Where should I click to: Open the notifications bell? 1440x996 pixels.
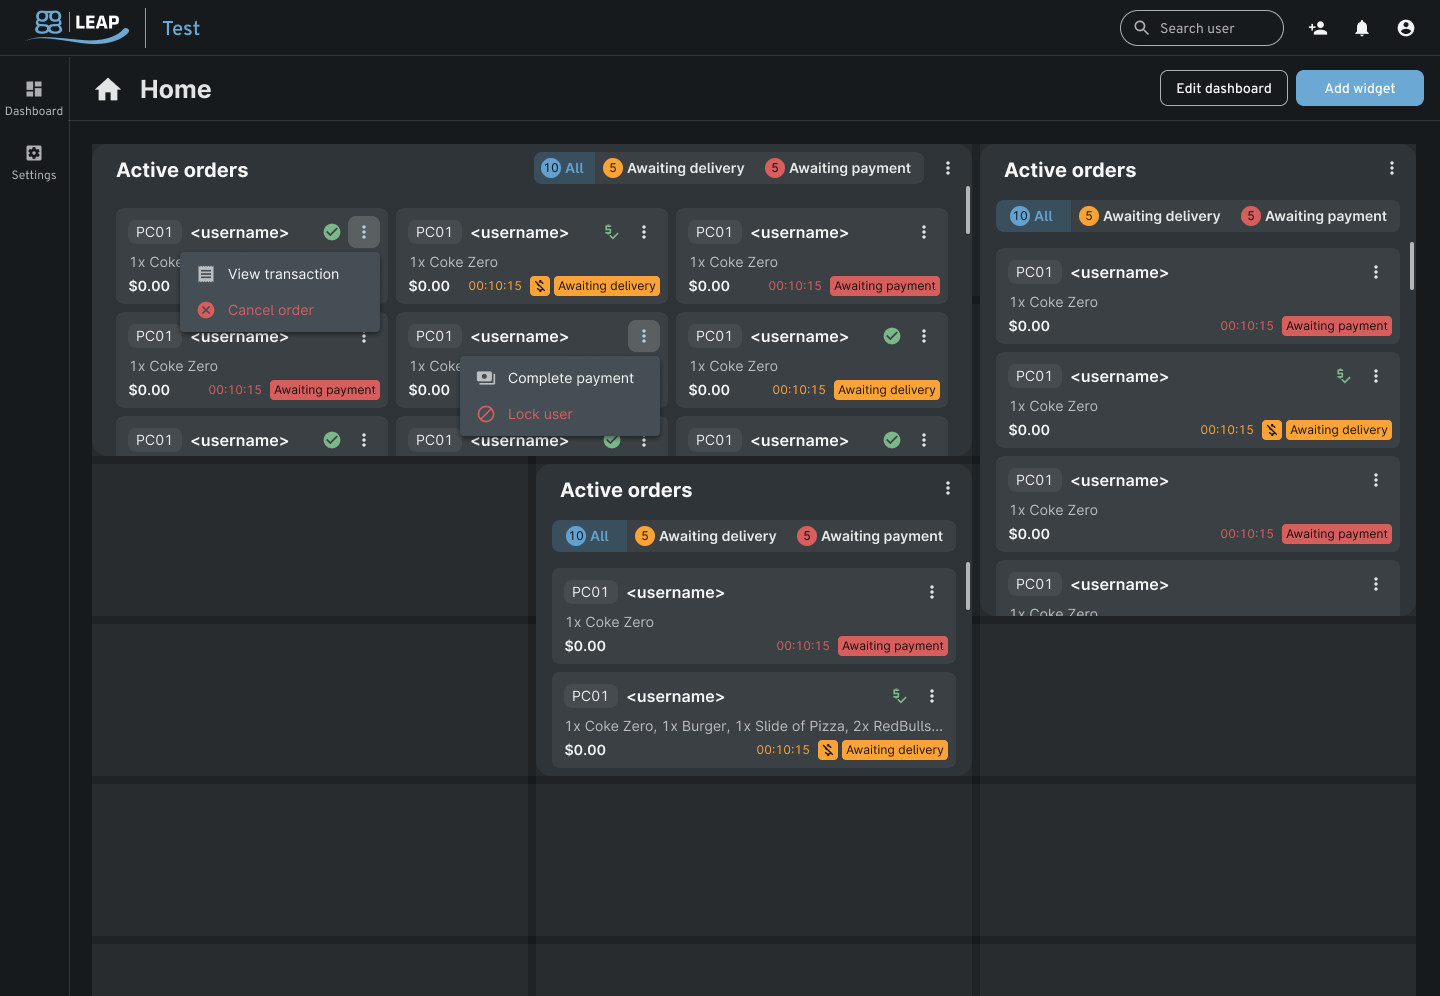coord(1362,28)
